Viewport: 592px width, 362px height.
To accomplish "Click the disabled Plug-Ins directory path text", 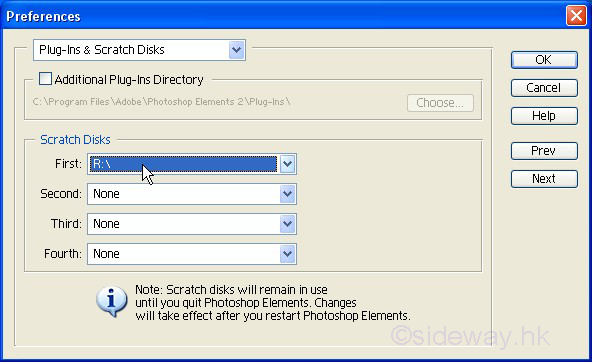I will tap(161, 102).
